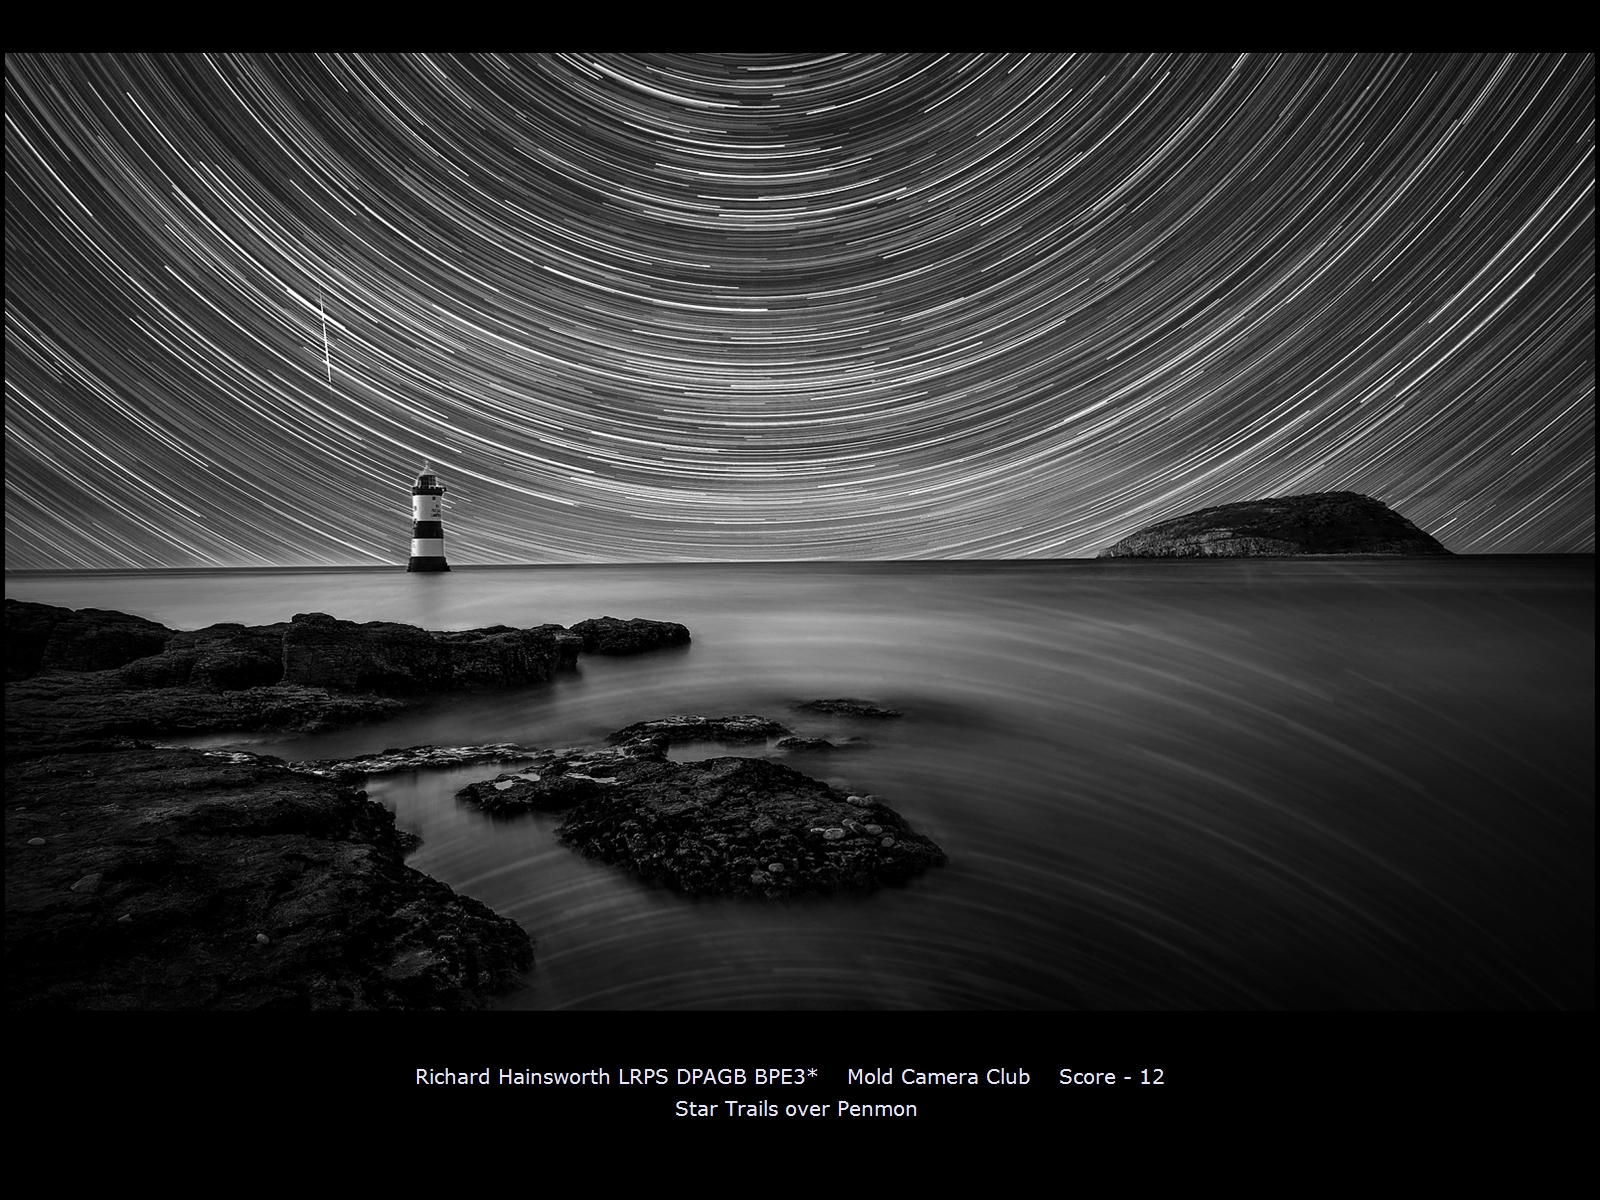Click the BPE3* distinction in the caption
This screenshot has width=1600, height=1200.
(x=786, y=1077)
